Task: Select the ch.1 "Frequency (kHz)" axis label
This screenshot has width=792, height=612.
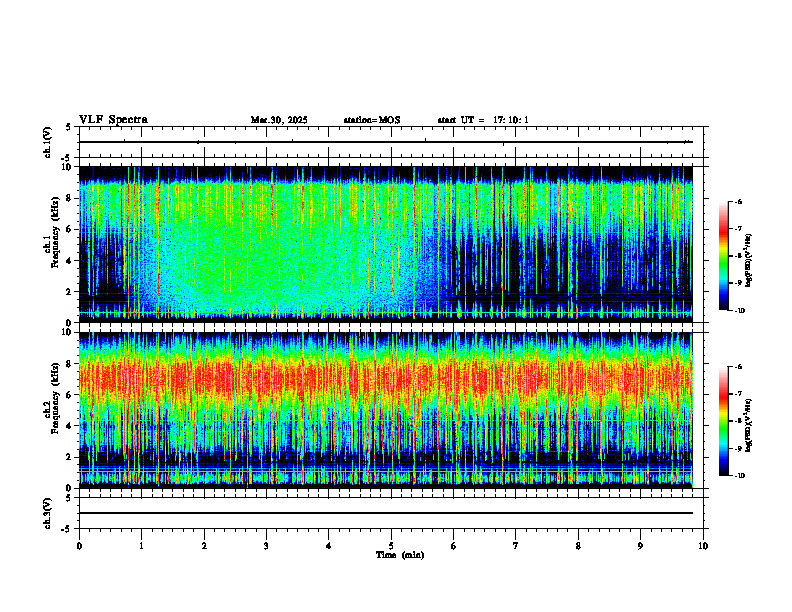Action: tap(53, 232)
